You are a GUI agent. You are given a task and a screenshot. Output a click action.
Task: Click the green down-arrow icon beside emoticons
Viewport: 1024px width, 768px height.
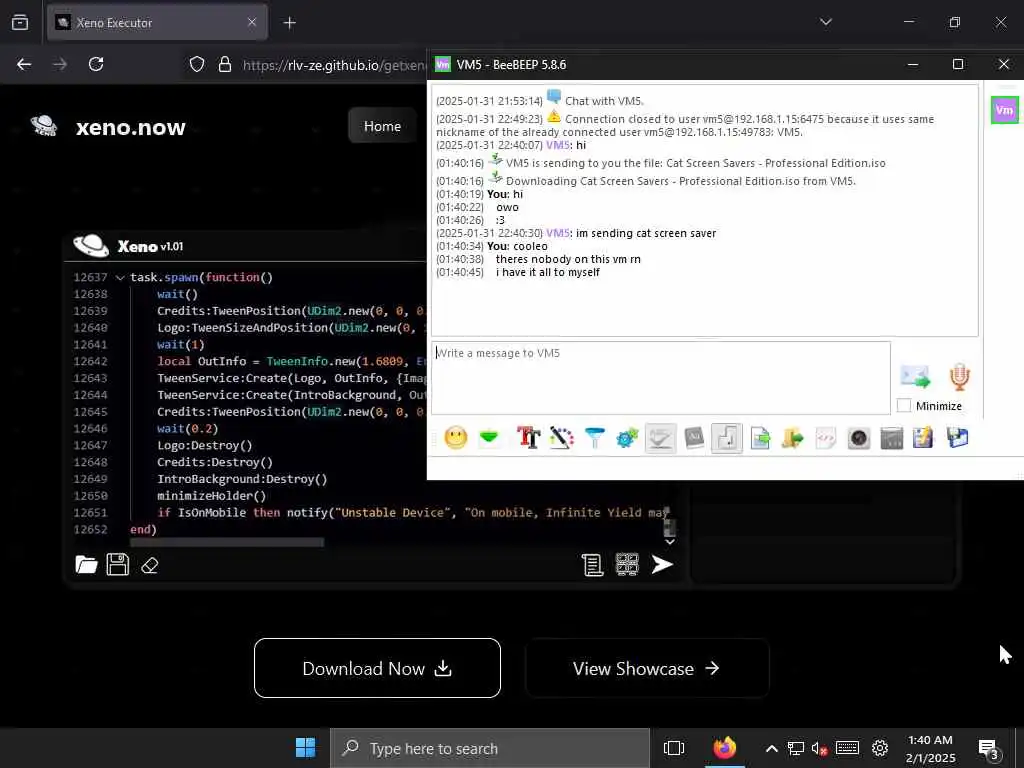pos(489,438)
